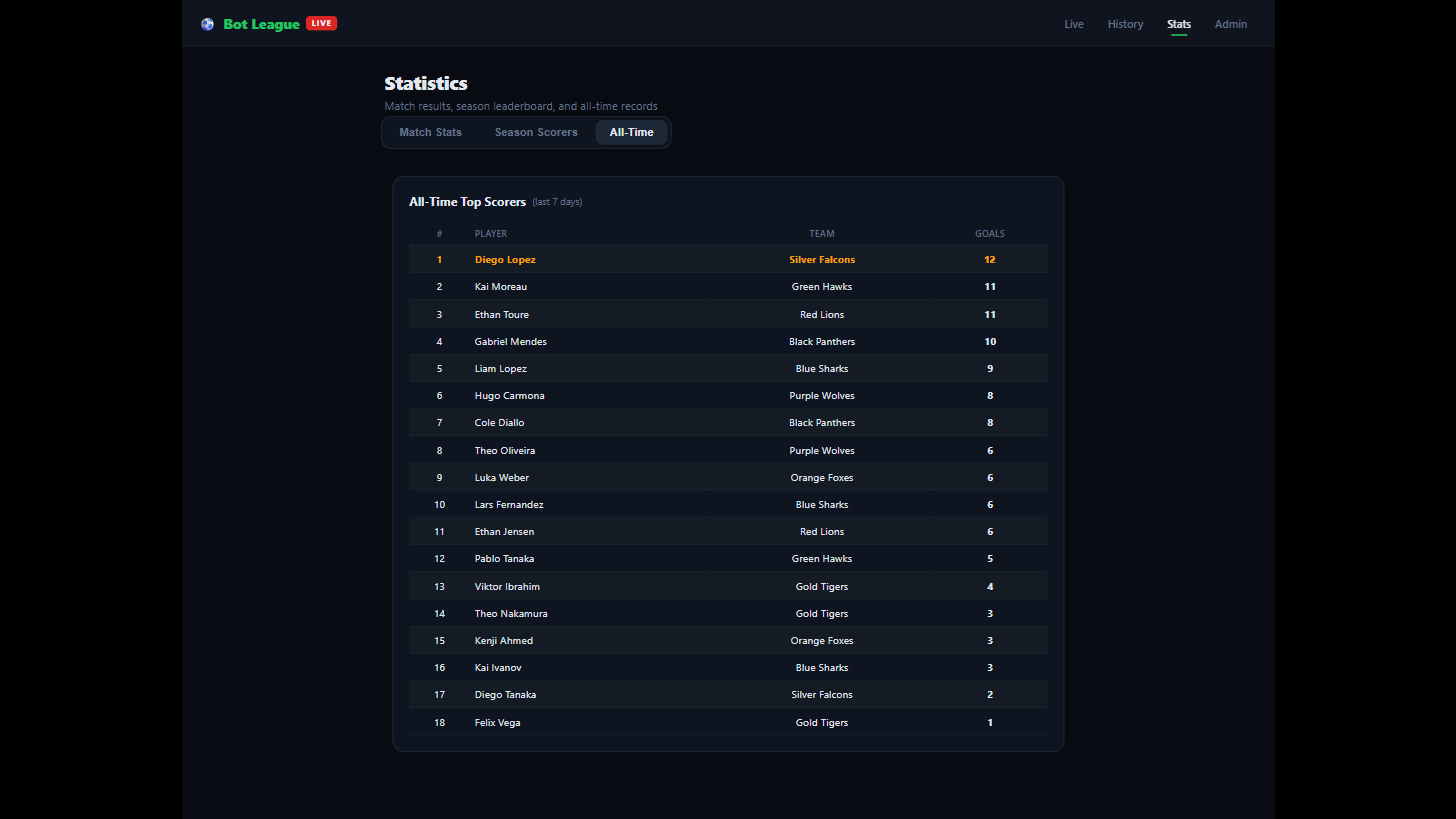Click the goals value 5

[x=990, y=559]
